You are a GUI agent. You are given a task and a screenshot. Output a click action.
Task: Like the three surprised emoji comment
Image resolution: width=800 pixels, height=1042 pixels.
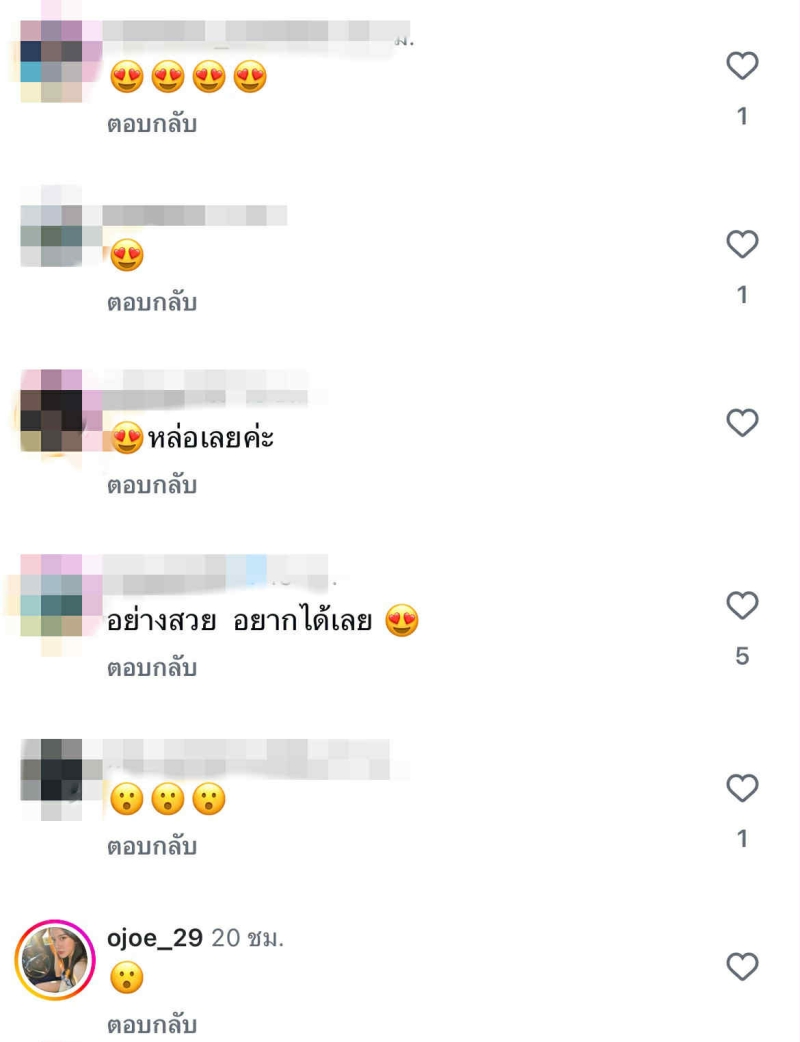click(x=742, y=788)
